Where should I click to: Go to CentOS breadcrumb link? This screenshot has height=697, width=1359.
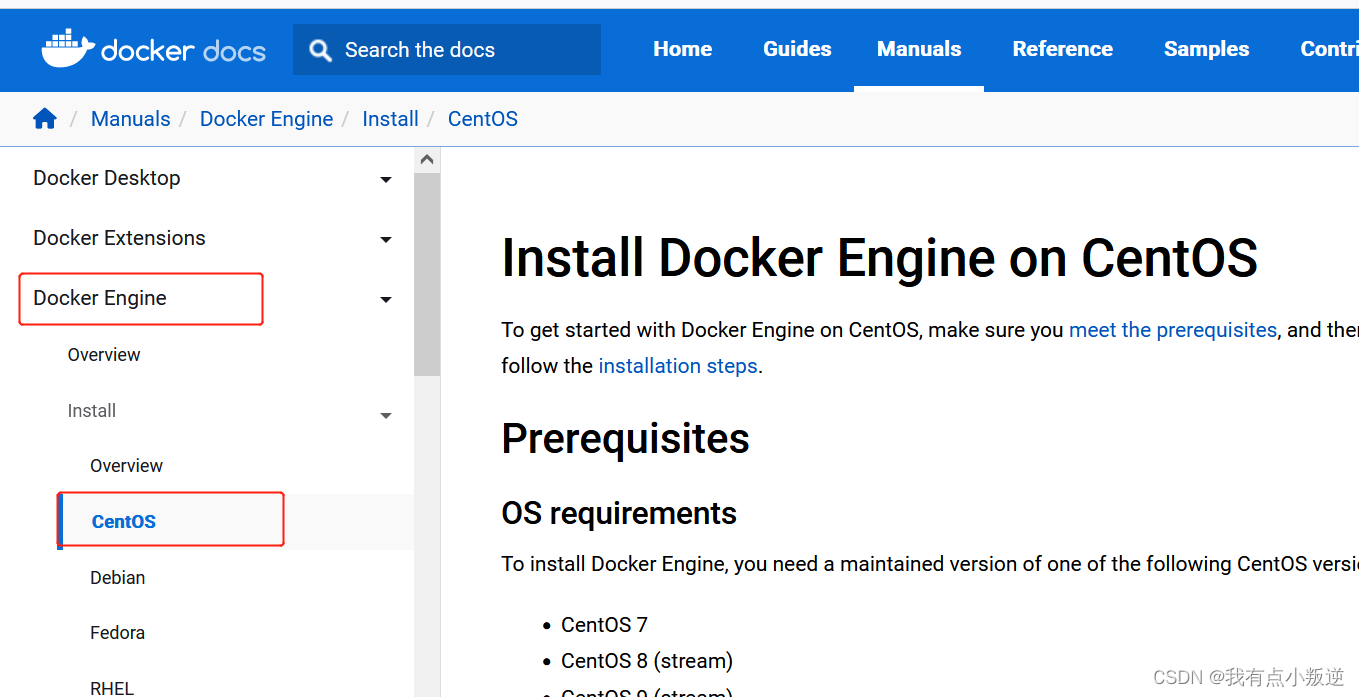pos(483,119)
